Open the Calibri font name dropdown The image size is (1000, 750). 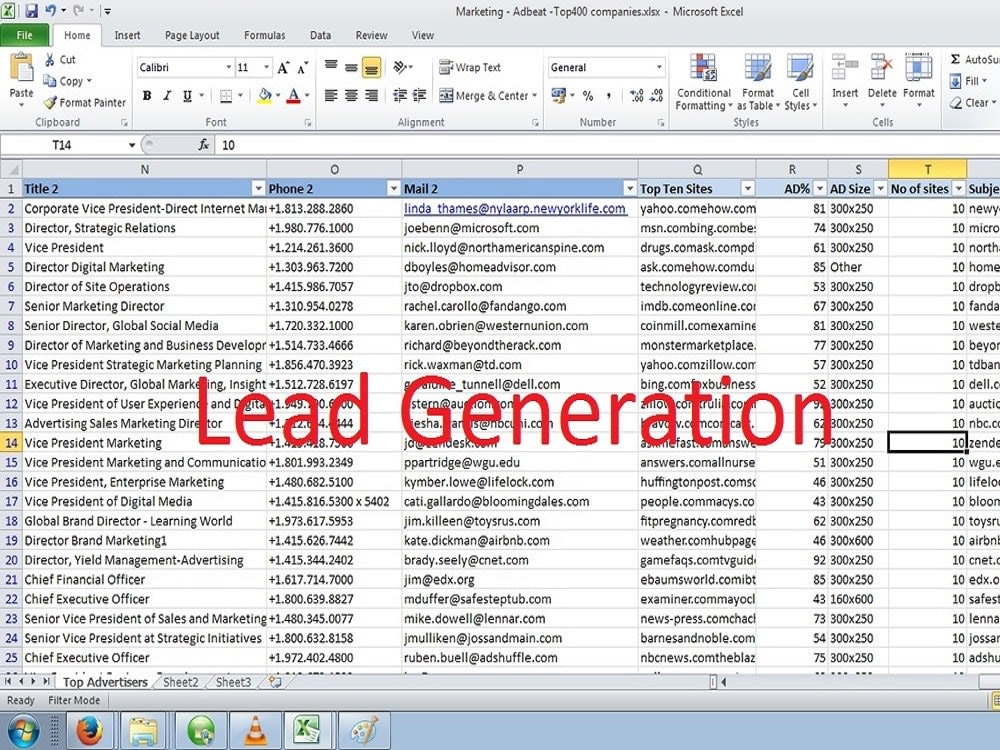228,67
